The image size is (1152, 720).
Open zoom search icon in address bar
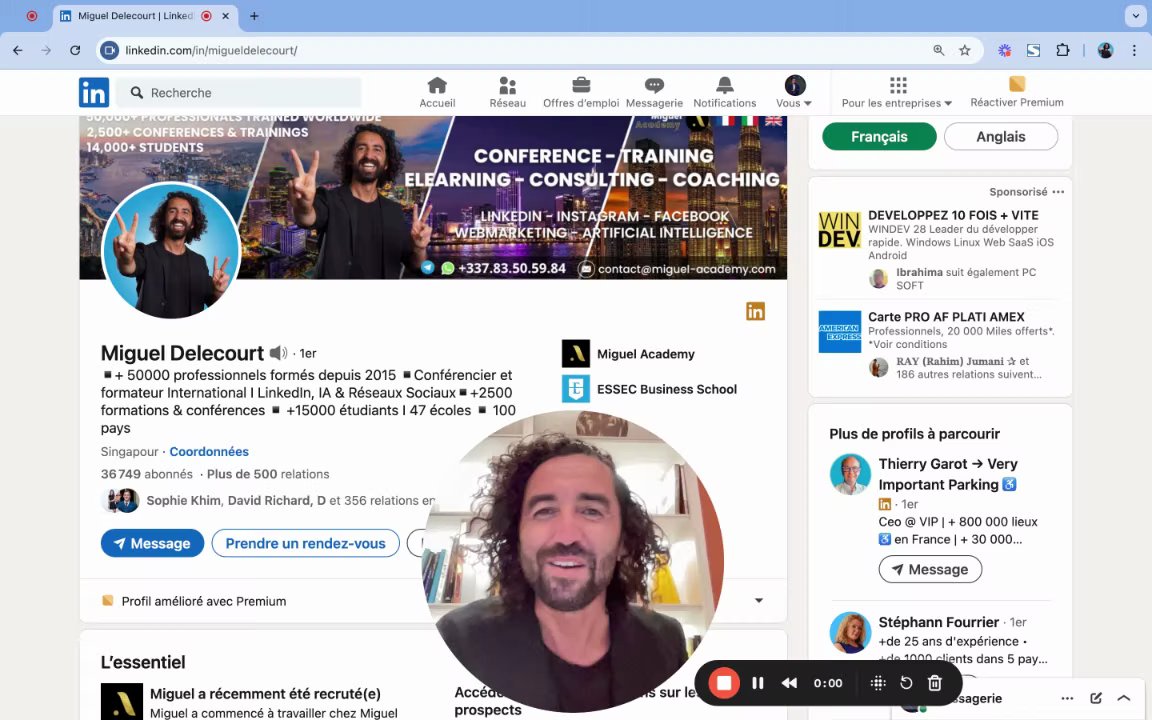[939, 51]
